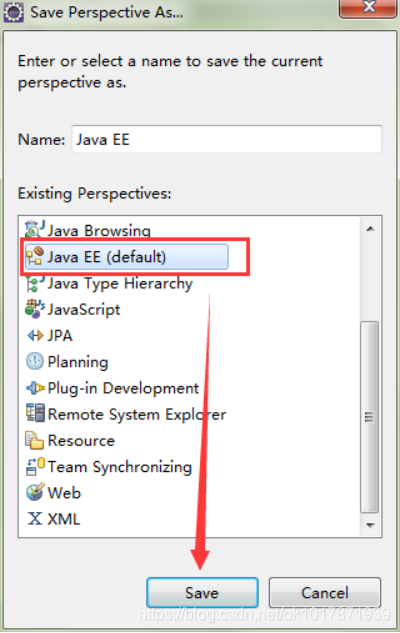Click the perspectives list scroll-down arrow
This screenshot has width=400, height=633.
pyautogui.click(x=370, y=525)
